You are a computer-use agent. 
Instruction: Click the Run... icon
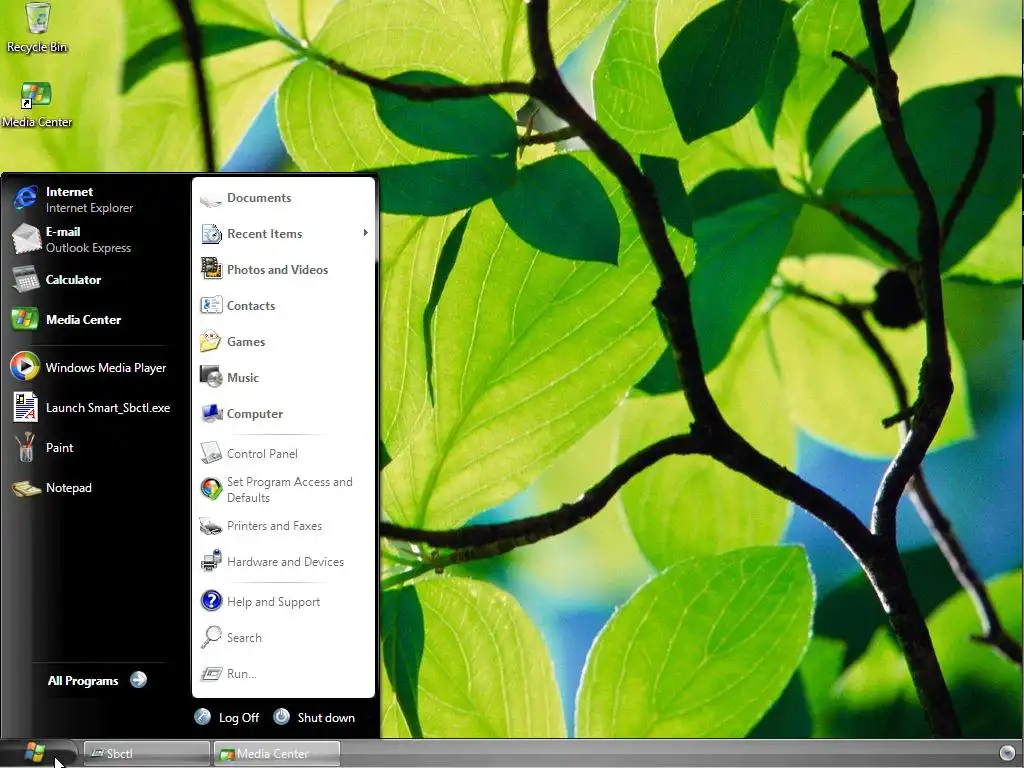pyautogui.click(x=211, y=673)
